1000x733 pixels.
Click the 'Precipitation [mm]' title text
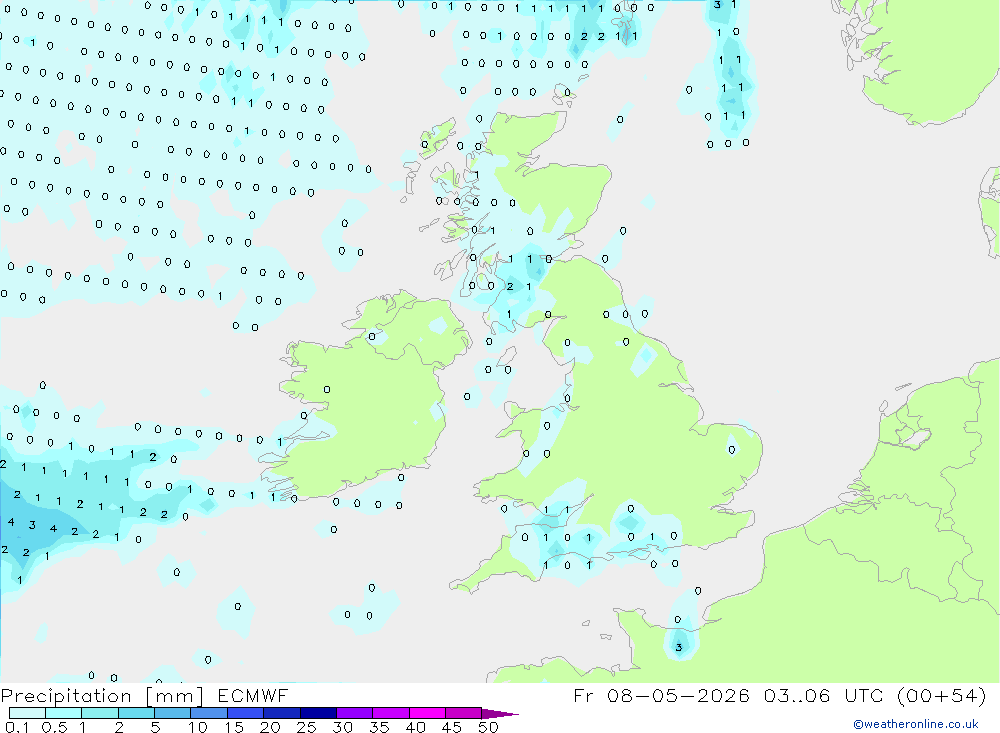pyautogui.click(x=101, y=696)
